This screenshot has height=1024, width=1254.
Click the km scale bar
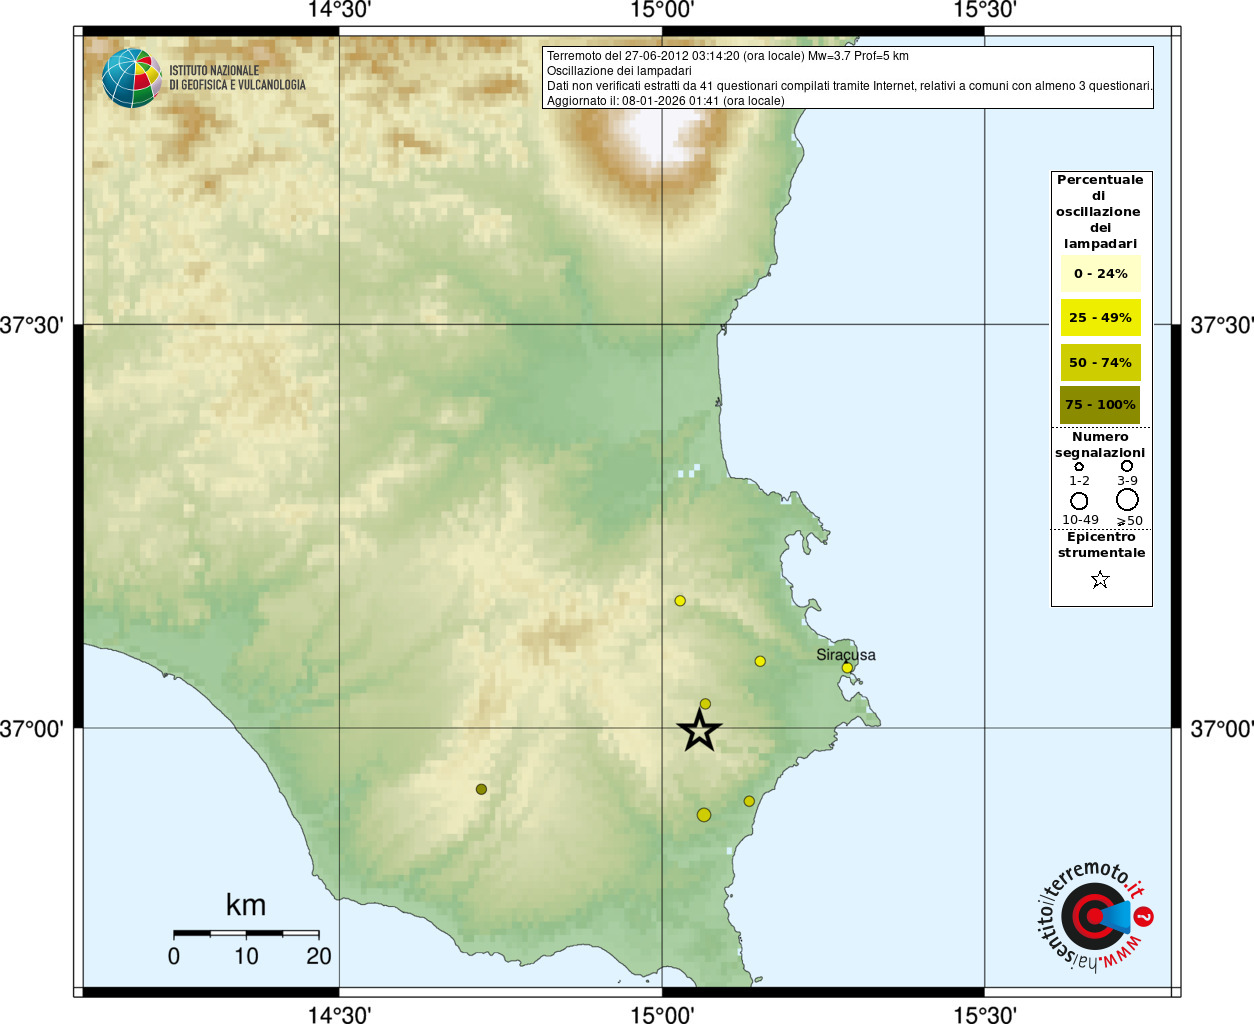click(x=246, y=934)
